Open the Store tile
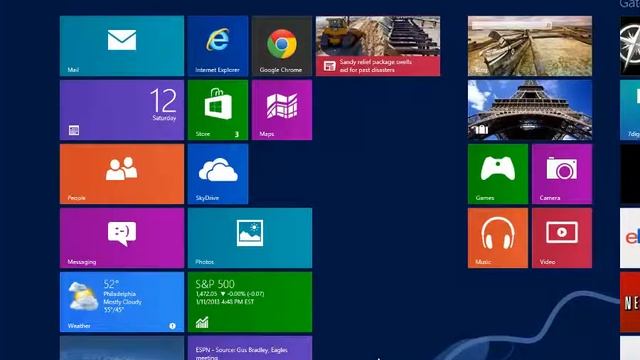This screenshot has width=640, height=360. 218,110
